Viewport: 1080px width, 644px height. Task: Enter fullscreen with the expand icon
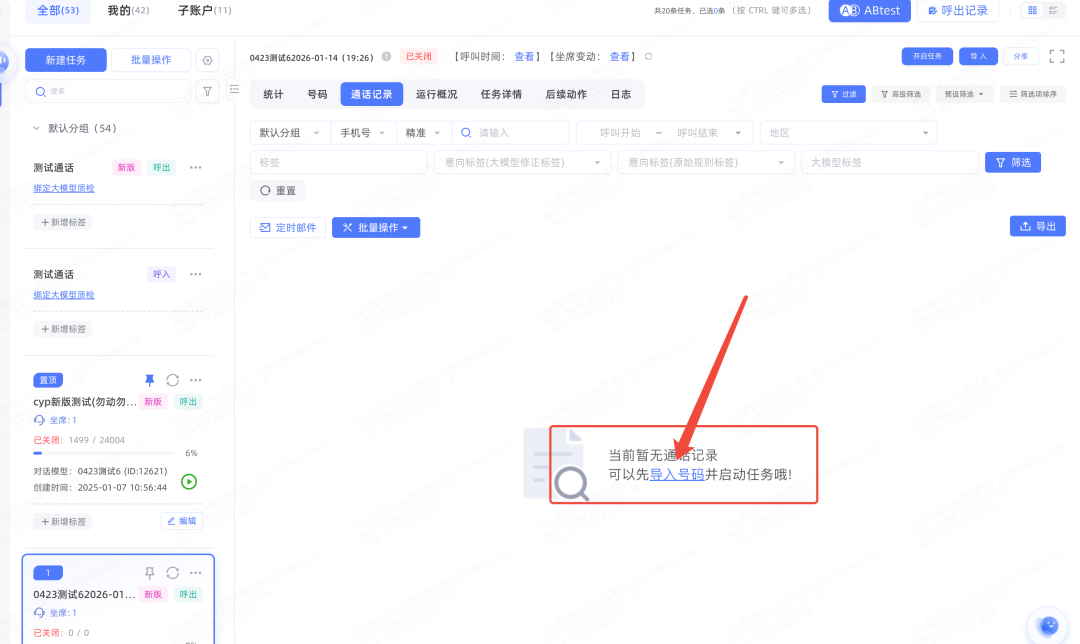[1056, 57]
